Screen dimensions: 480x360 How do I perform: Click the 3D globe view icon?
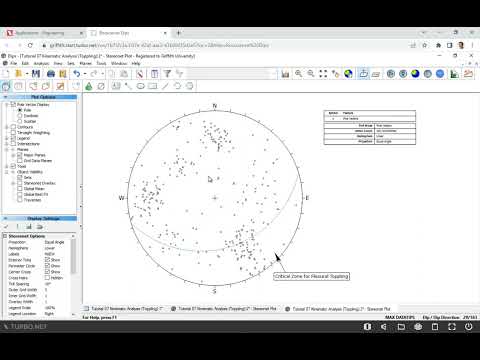click(348, 74)
